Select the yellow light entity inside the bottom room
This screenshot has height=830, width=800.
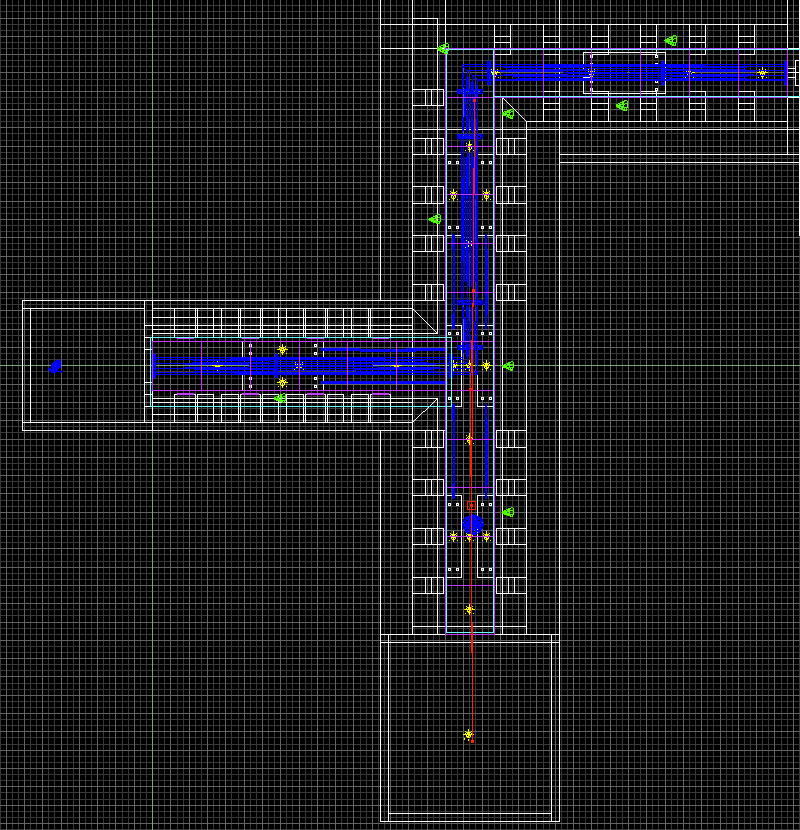point(468,735)
